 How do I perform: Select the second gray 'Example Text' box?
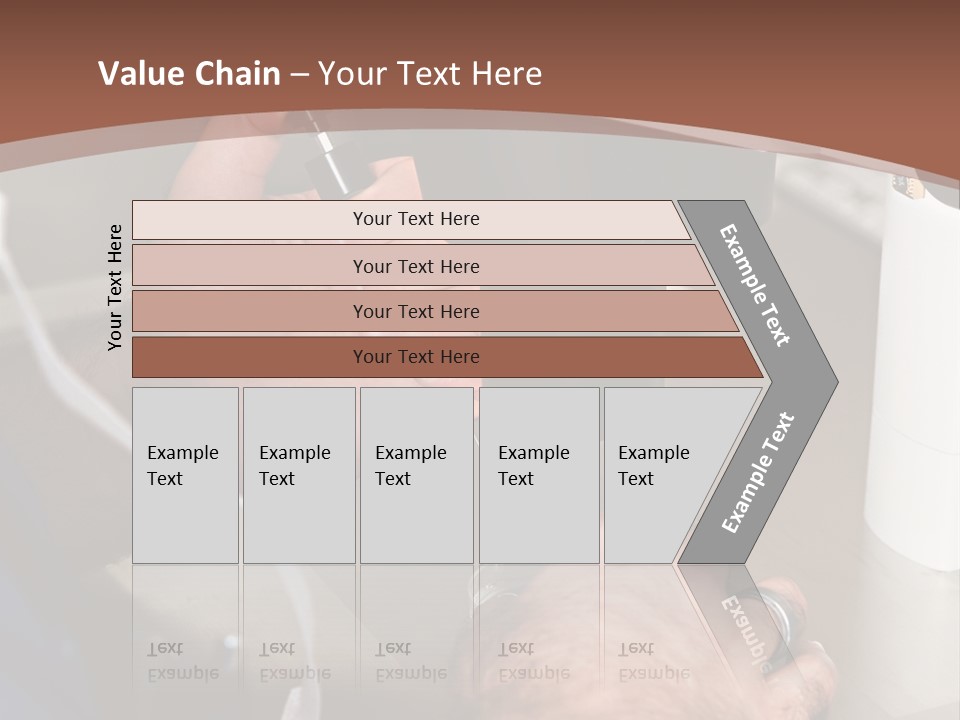pos(299,475)
